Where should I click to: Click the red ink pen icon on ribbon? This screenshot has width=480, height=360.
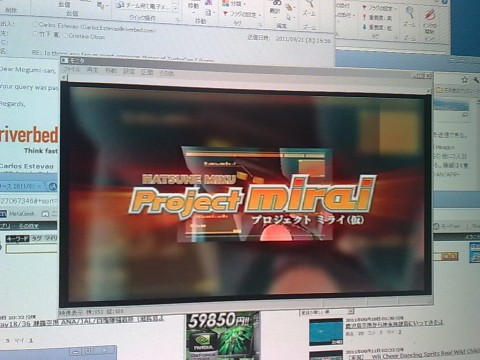(x=430, y=15)
